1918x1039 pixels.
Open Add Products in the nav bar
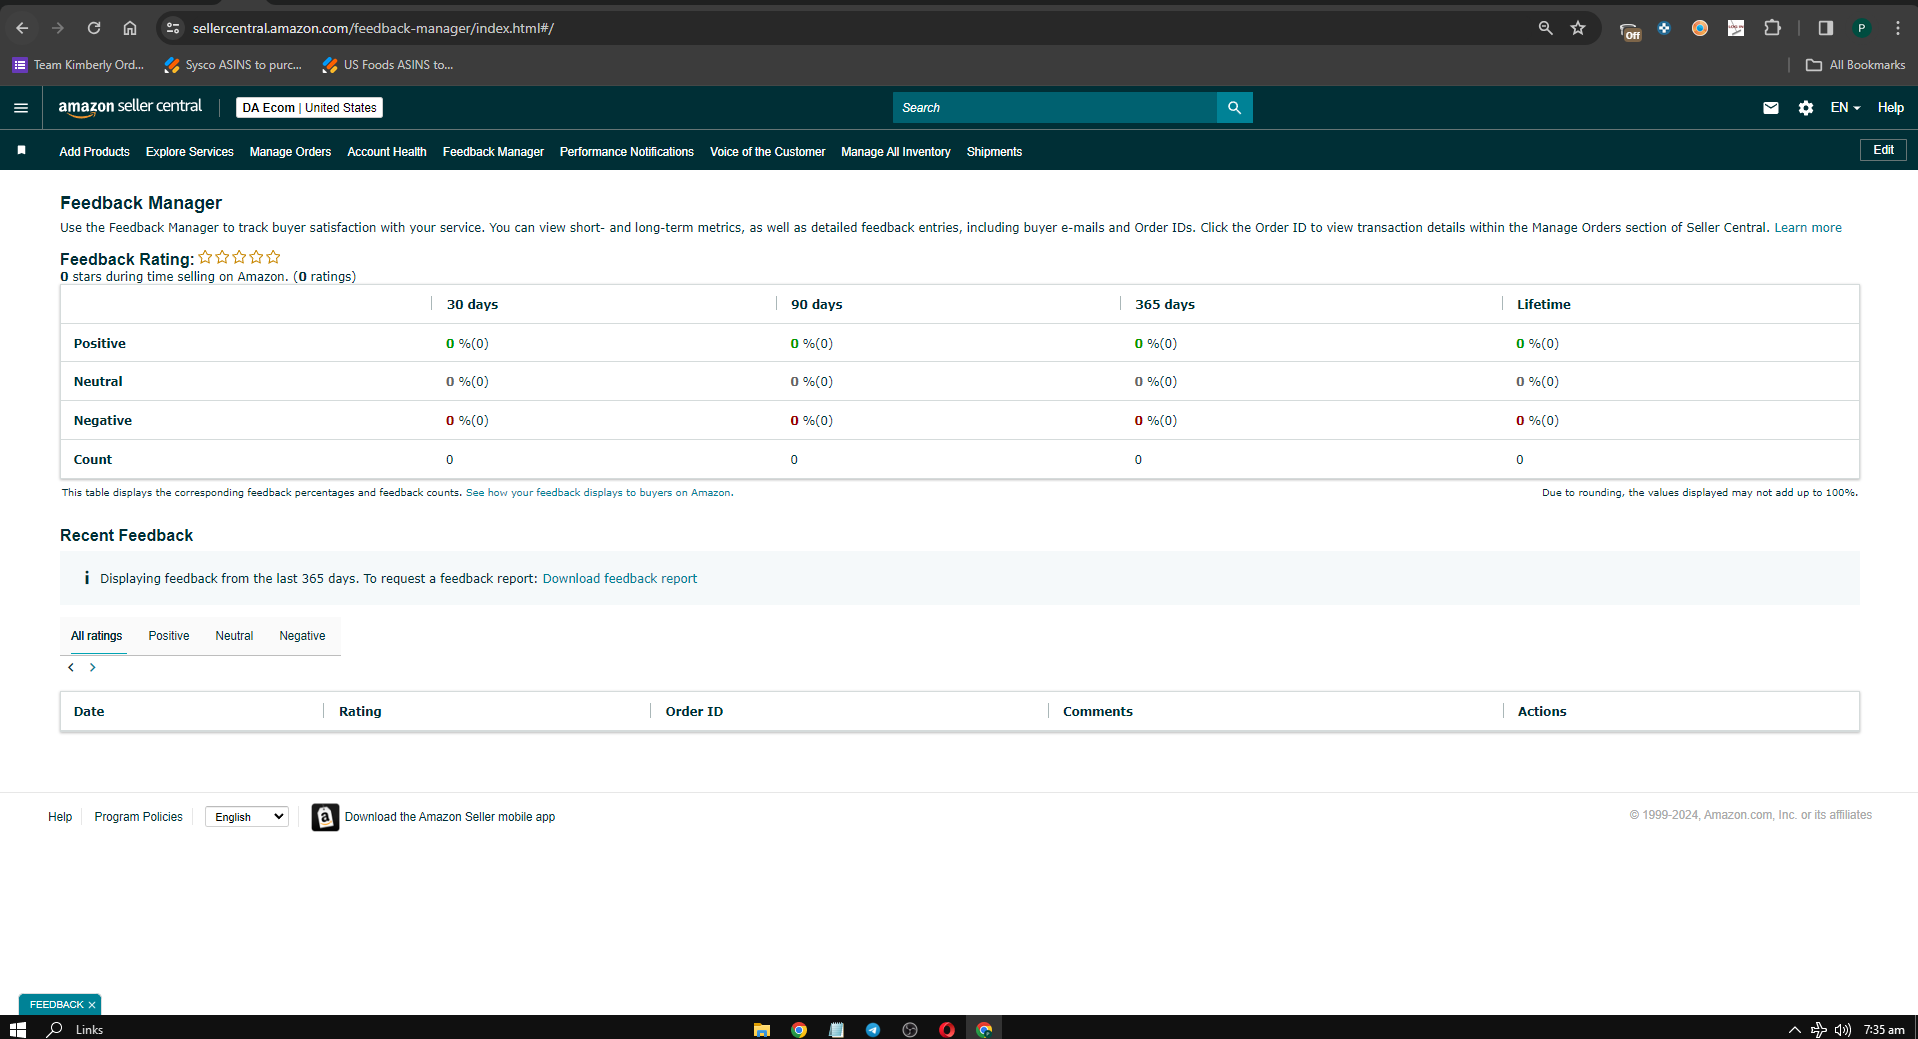[x=94, y=152]
